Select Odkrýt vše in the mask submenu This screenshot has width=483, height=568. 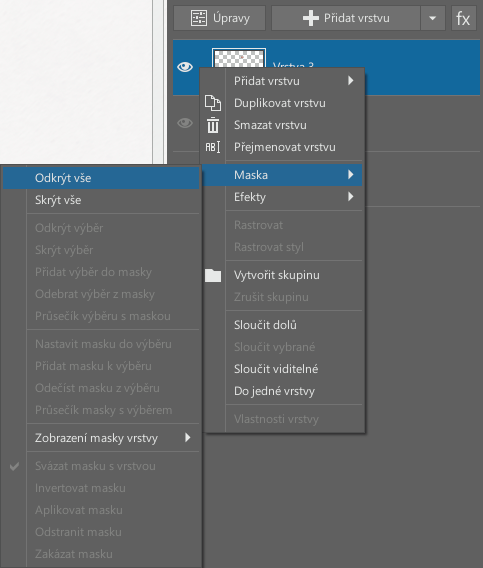coord(101,178)
